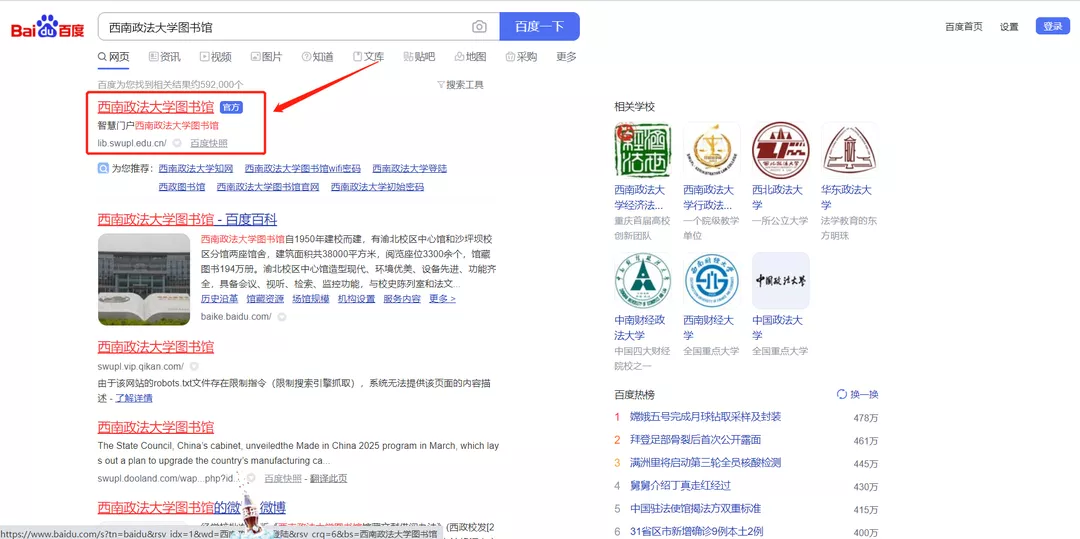The width and height of the screenshot is (1080, 539).
Task: Open suggestion 西政图书馆
Action: click(182, 187)
